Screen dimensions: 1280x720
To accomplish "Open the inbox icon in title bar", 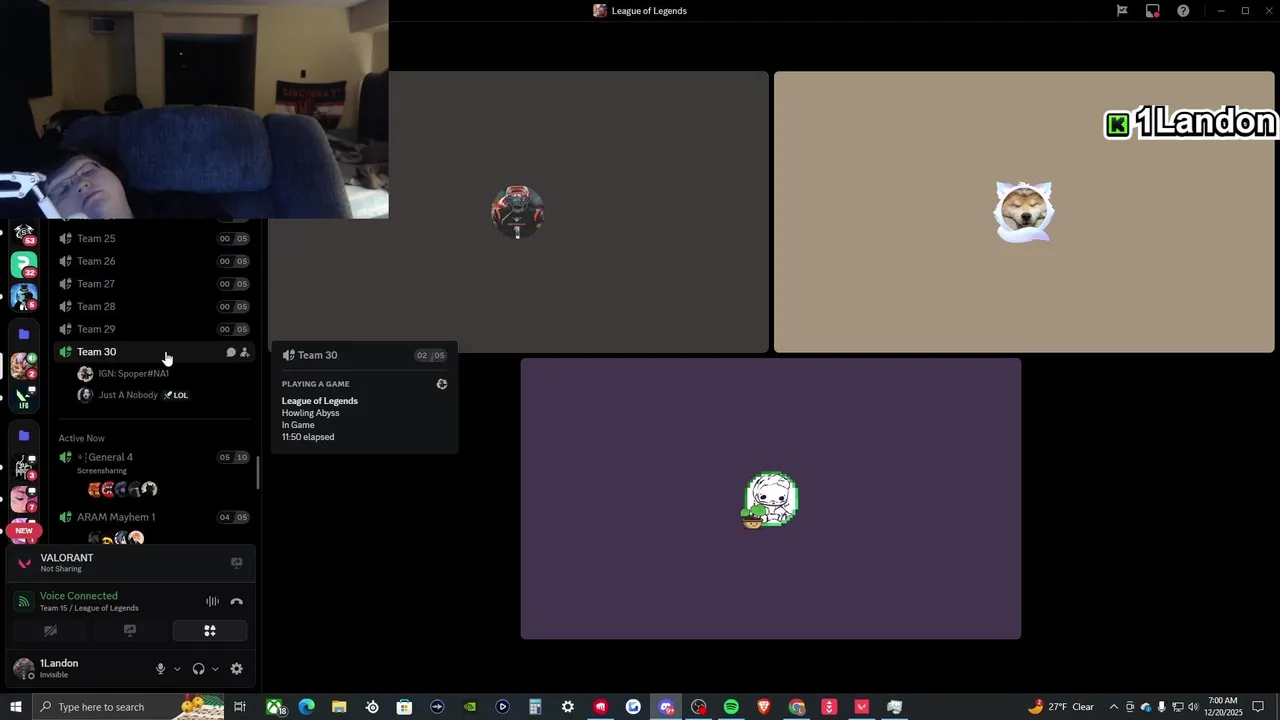I will pos(1153,11).
